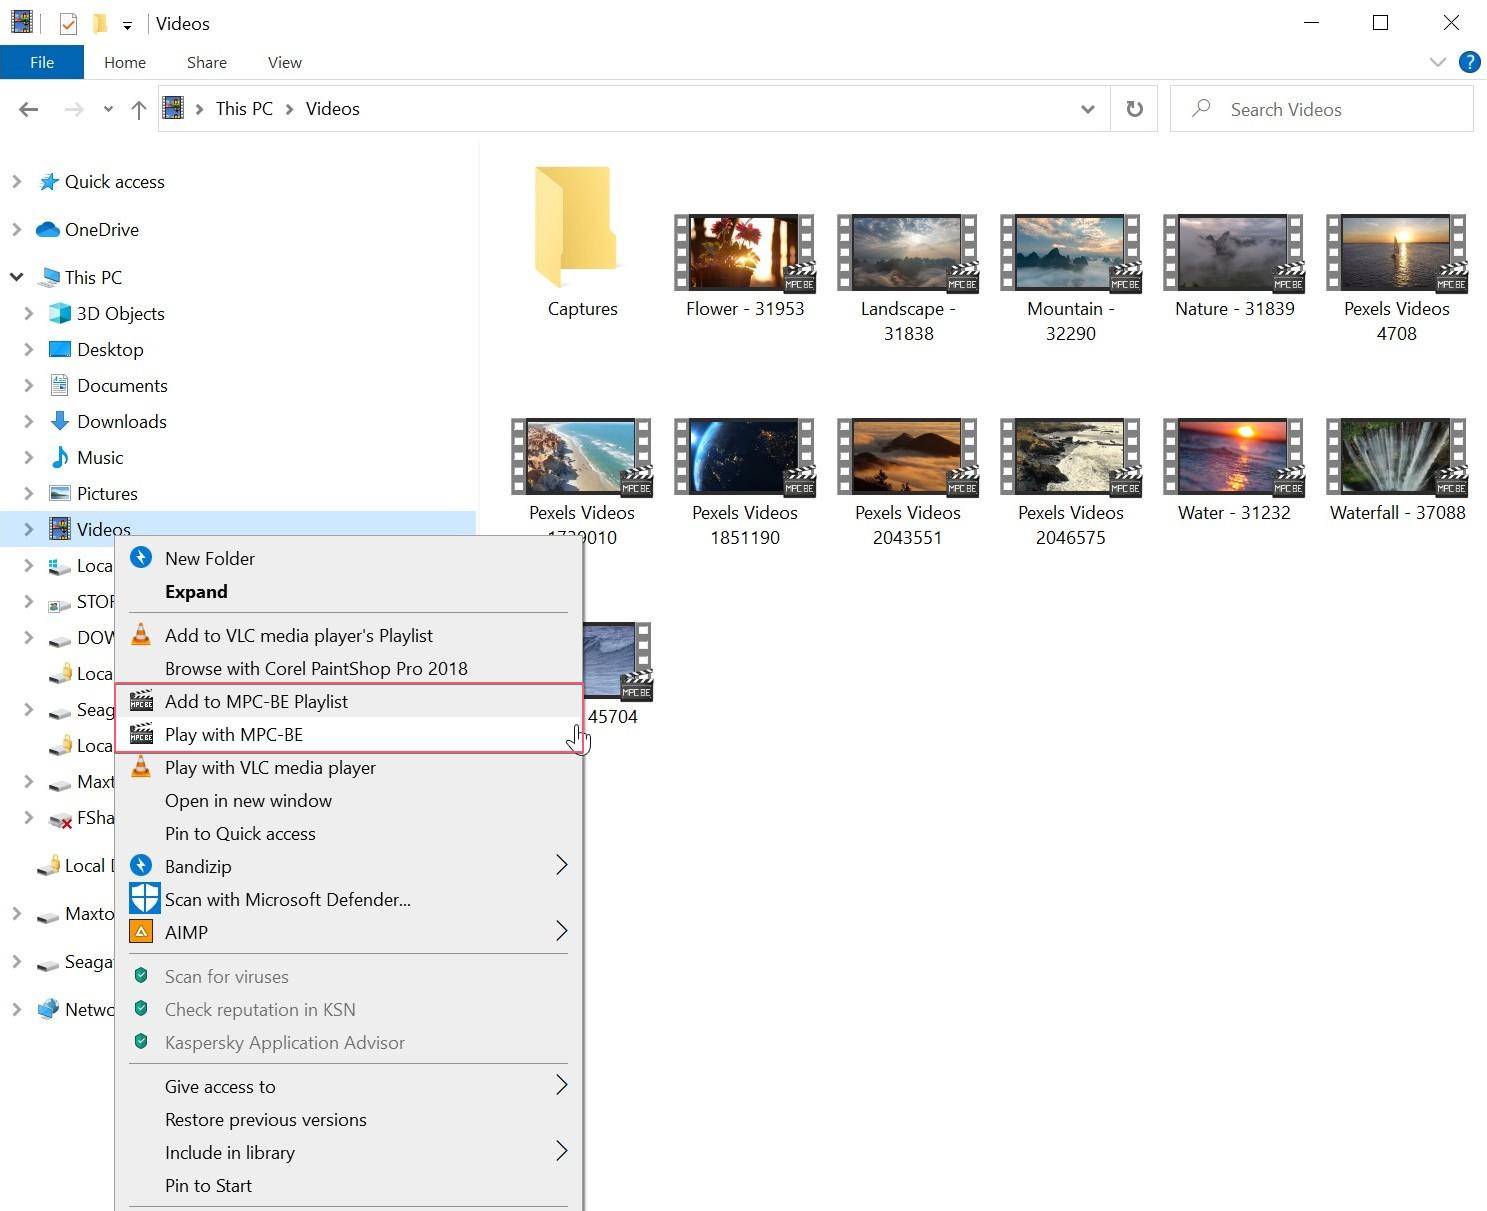Click the MPC-BE clapperboard icon beside Play with MPC-BE
Image resolution: width=1487 pixels, height=1211 pixels.
(x=141, y=734)
